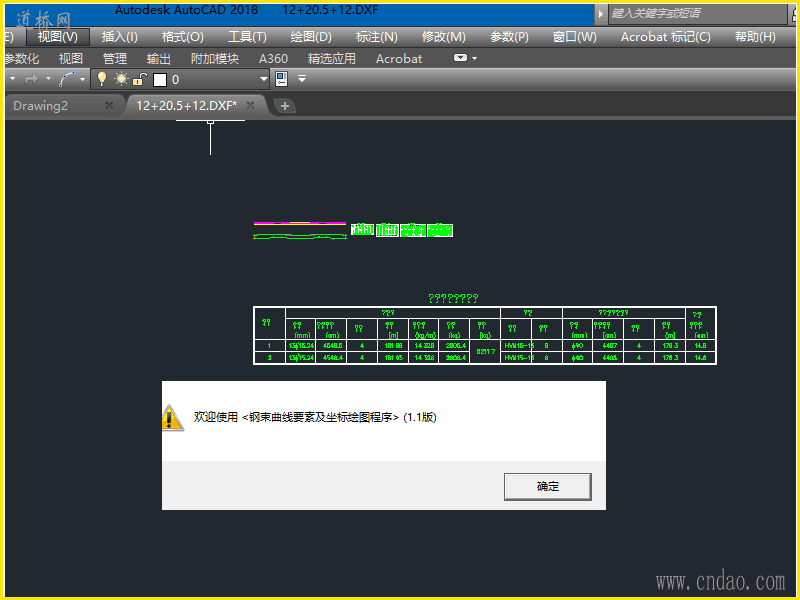The image size is (800, 600).
Task: Switch to the 精选应用 ribbon tab
Action: pos(332,59)
